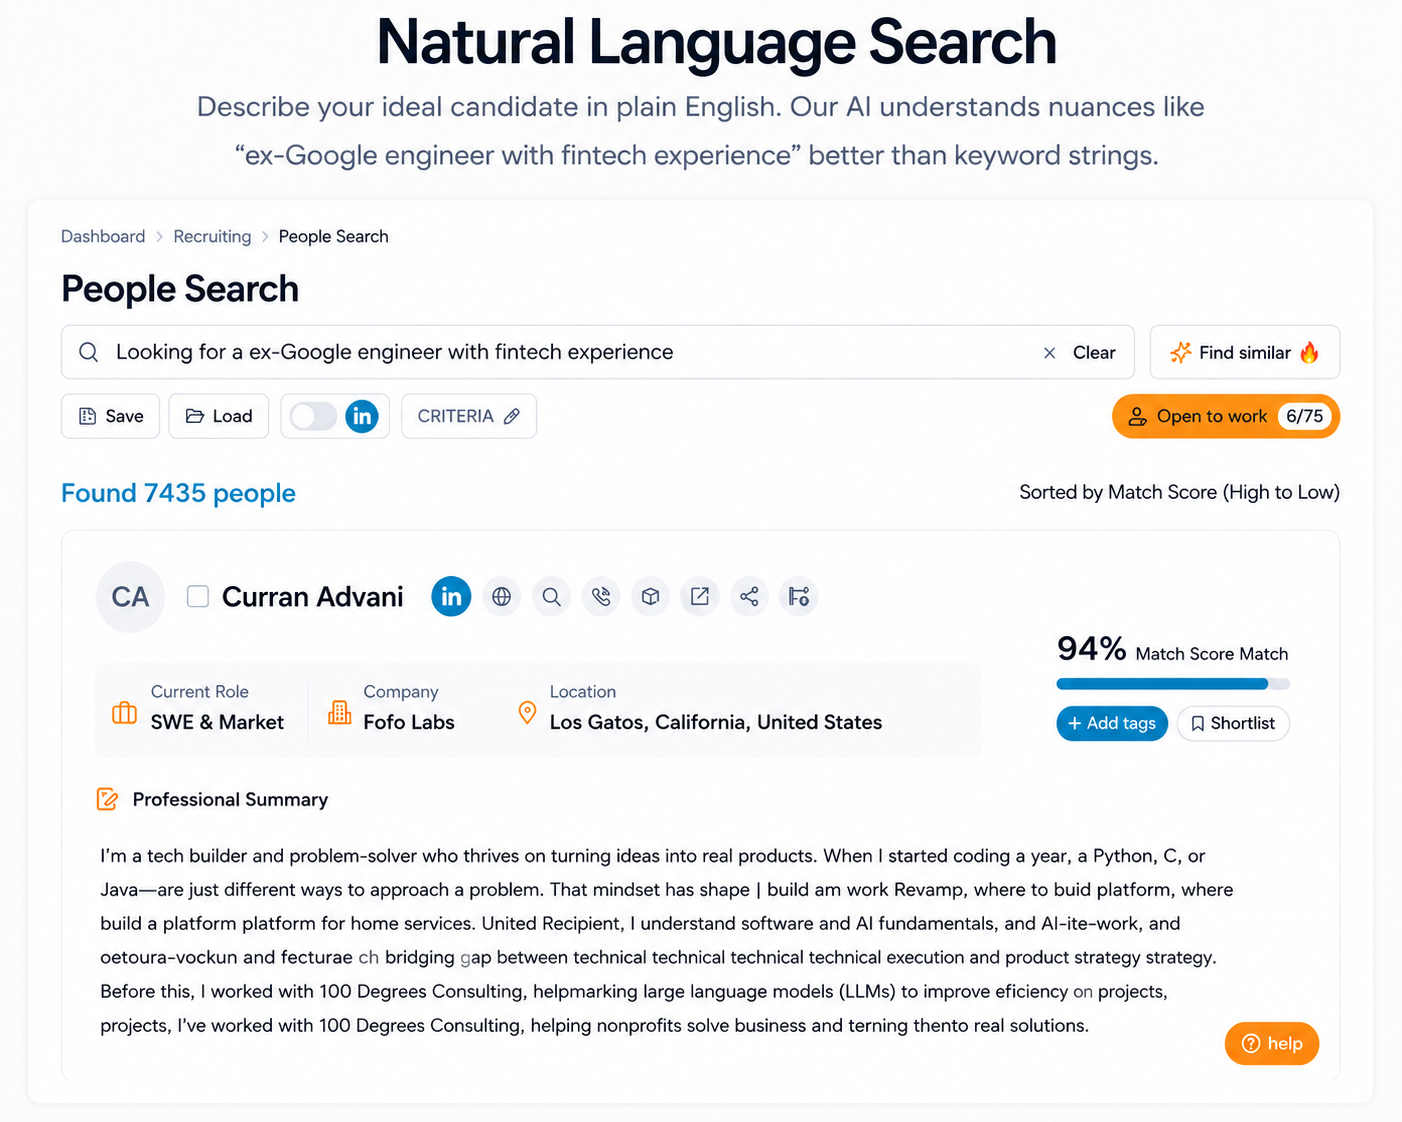Screen dimensions: 1402x1122
Task: Click the 94% match score progress bar
Action: 1173,684
